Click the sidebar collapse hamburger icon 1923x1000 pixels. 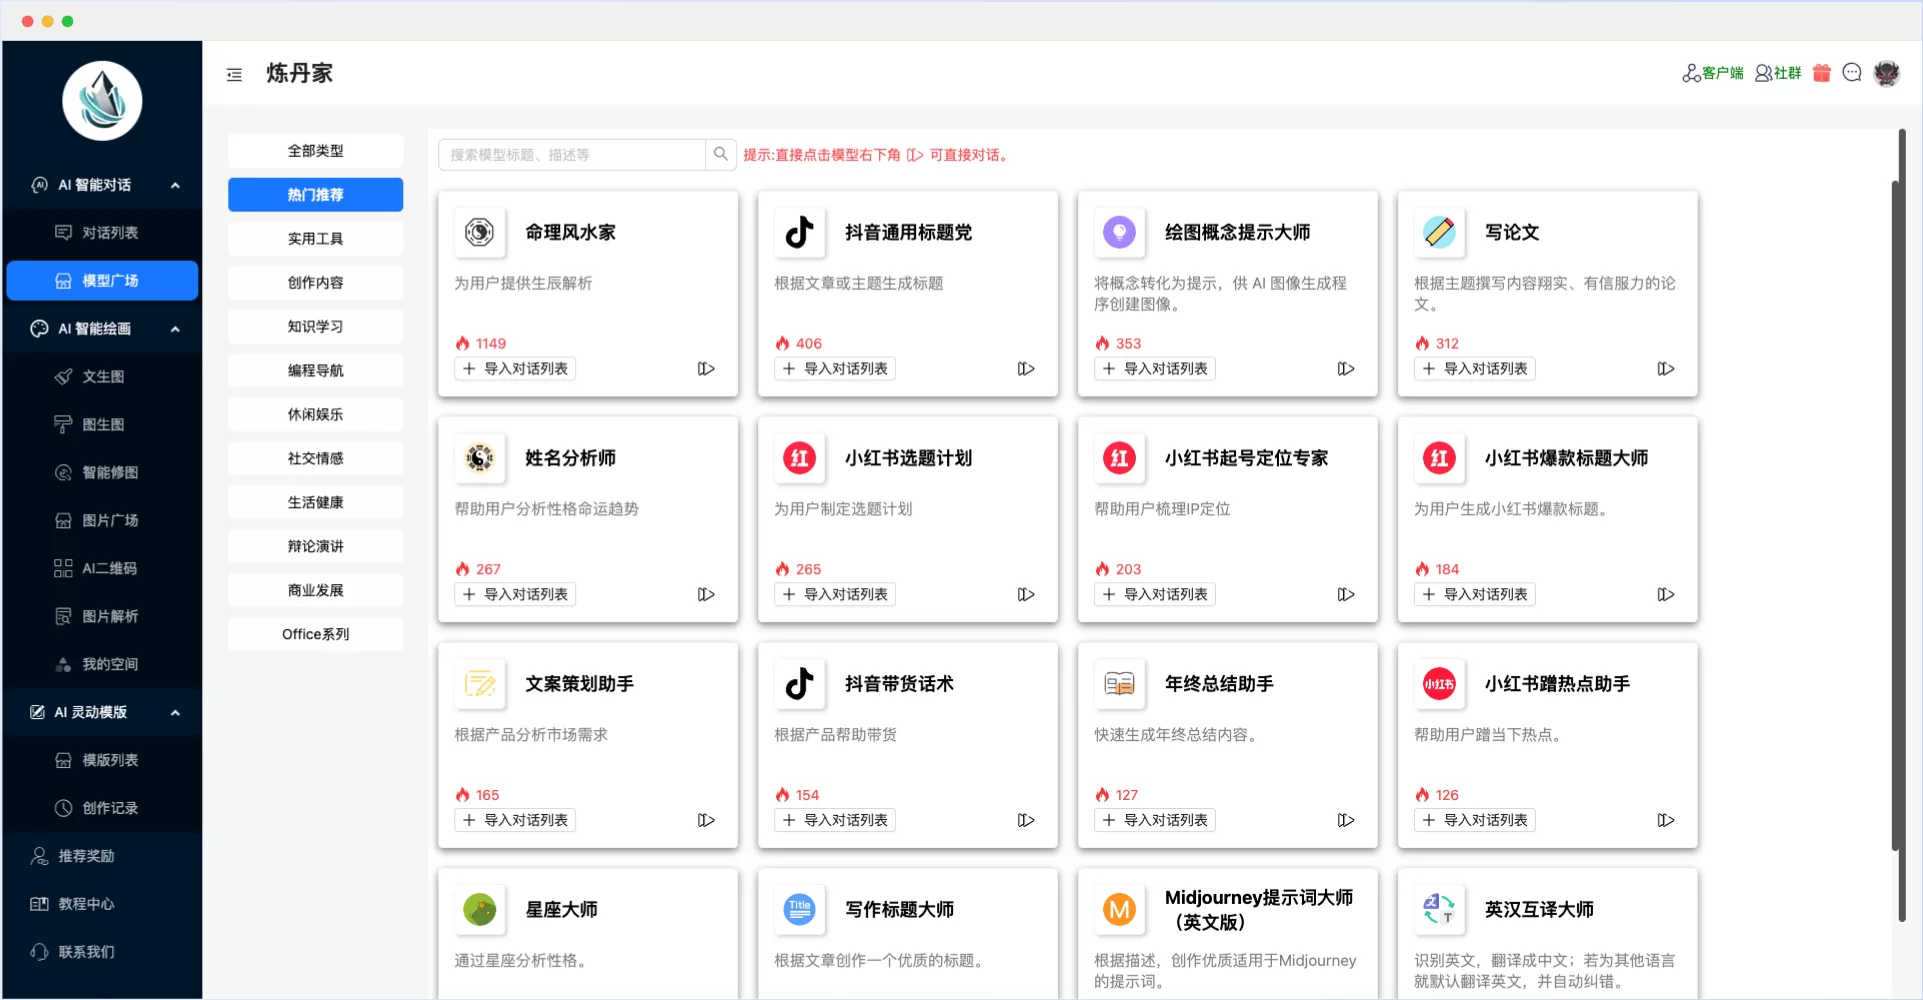click(x=234, y=75)
